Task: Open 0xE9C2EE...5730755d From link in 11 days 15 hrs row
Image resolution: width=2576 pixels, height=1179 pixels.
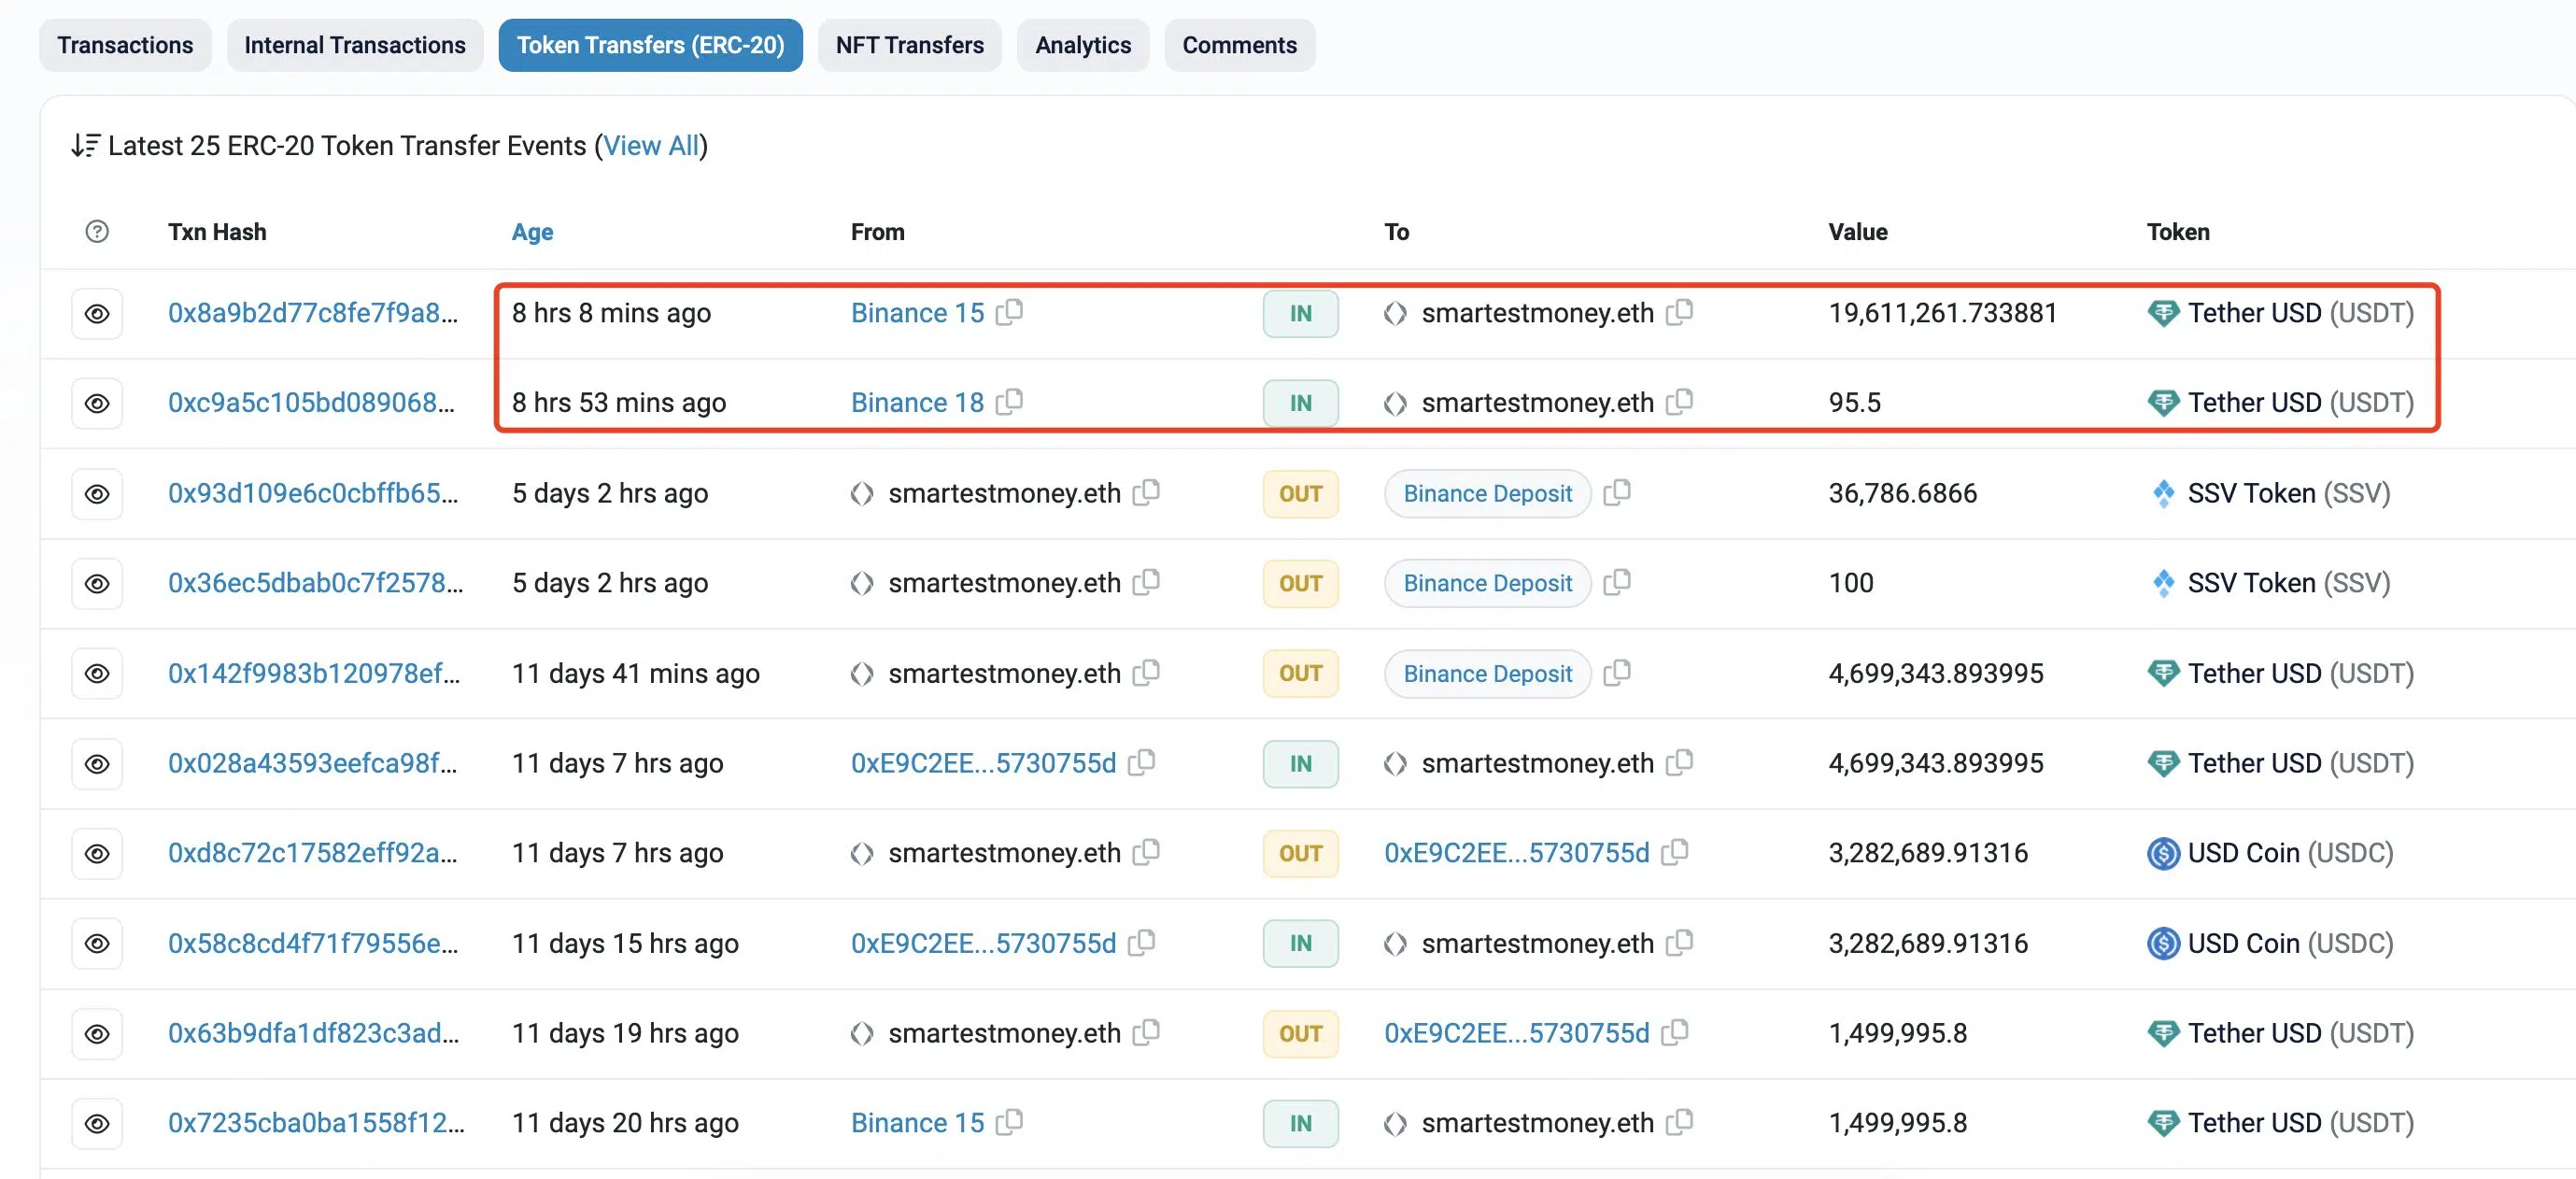Action: point(983,943)
